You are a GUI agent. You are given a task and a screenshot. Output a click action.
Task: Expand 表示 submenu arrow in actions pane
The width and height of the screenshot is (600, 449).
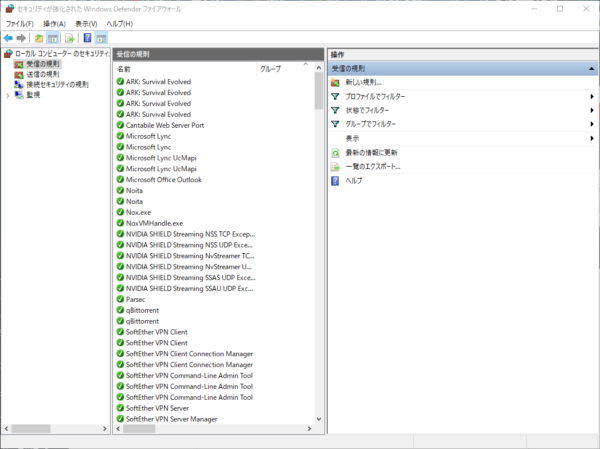pyautogui.click(x=592, y=138)
